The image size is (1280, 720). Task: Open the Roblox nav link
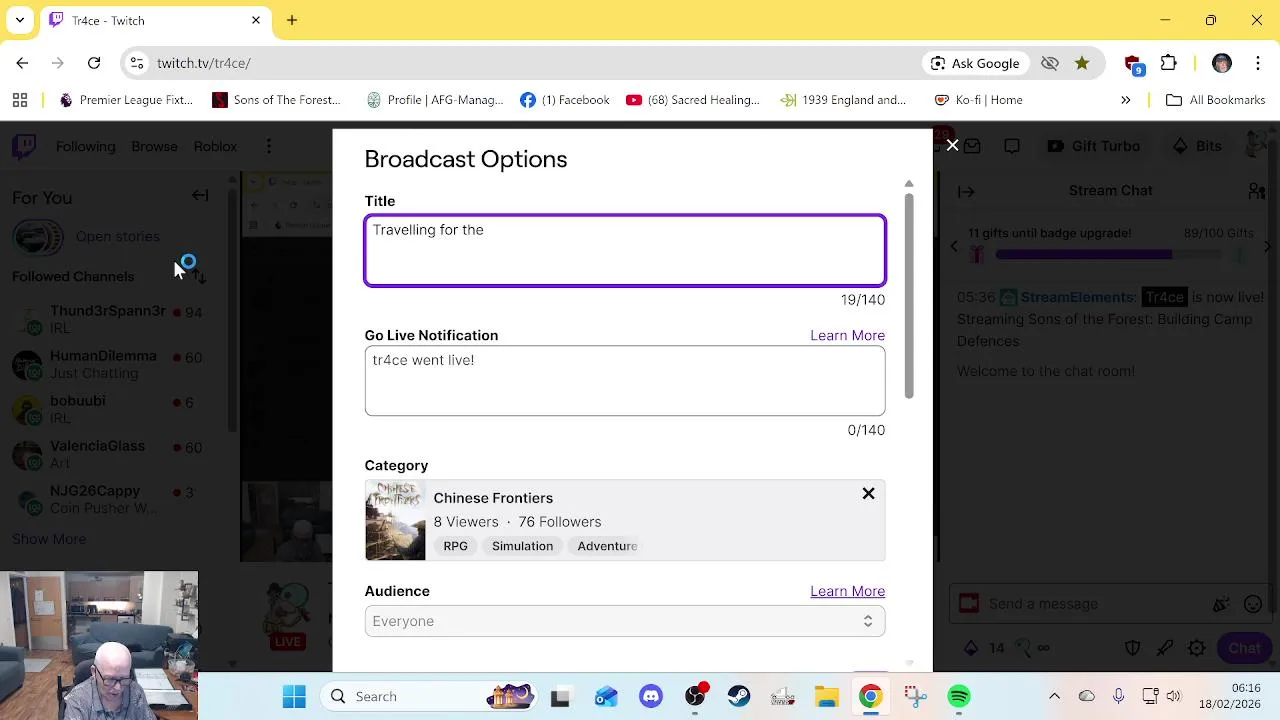click(215, 146)
